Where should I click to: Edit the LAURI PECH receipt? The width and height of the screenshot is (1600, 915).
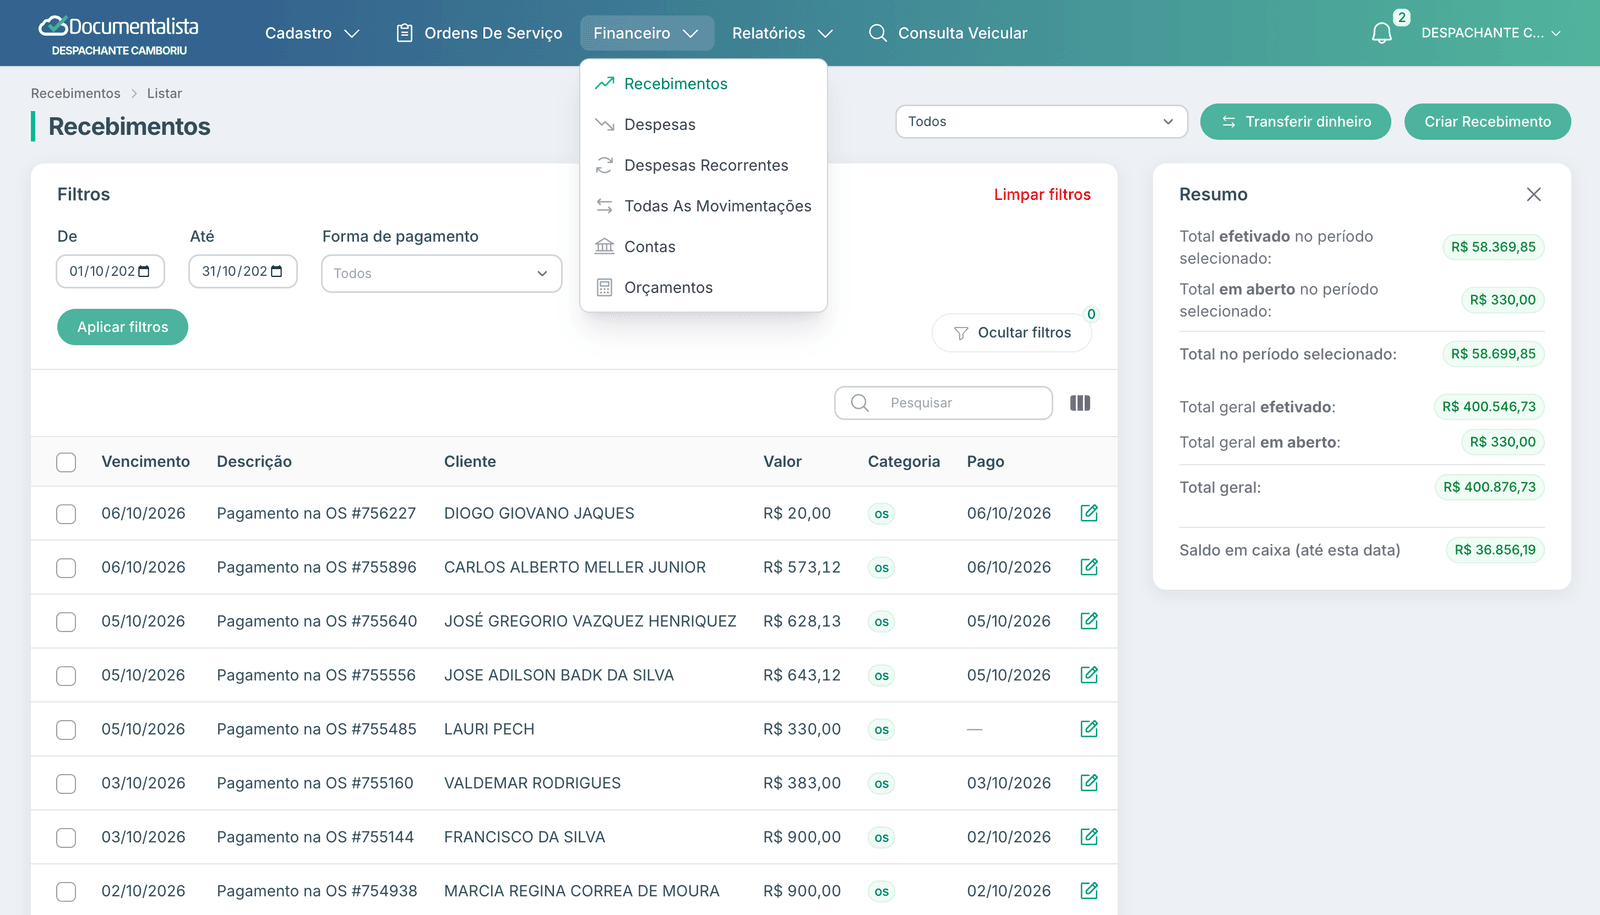[x=1089, y=729]
